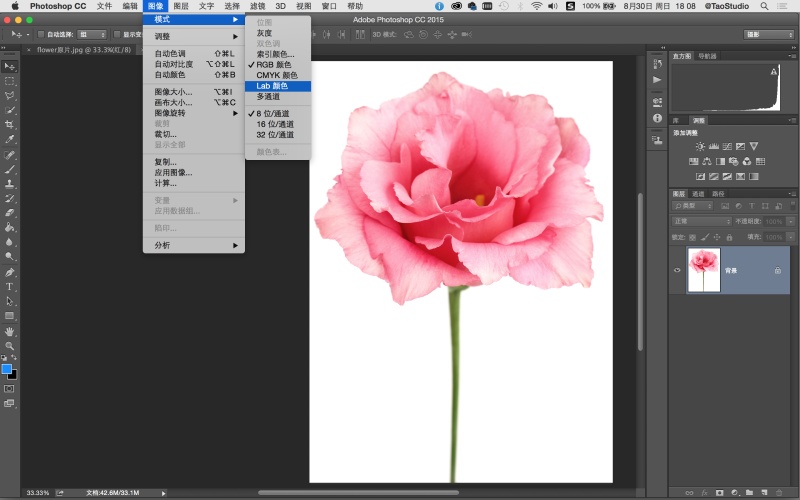Viewport: 800px width, 500px height.
Task: Toggle lock transparent pixels
Action: click(692, 237)
